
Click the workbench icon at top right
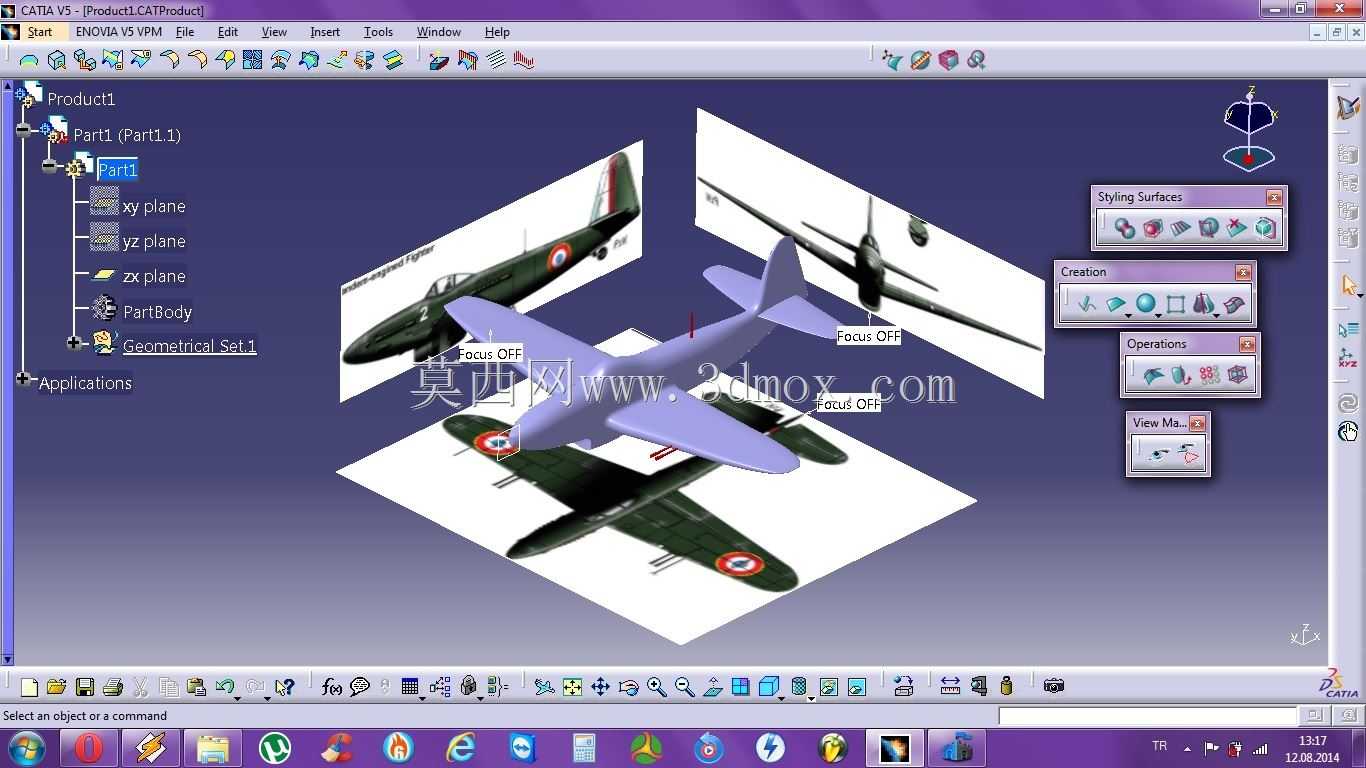(x=1348, y=107)
